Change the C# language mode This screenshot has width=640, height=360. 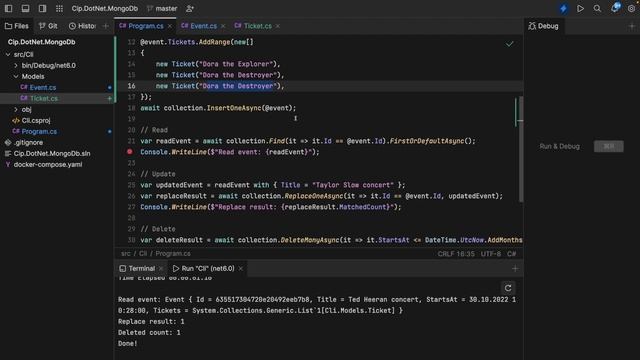(511, 254)
